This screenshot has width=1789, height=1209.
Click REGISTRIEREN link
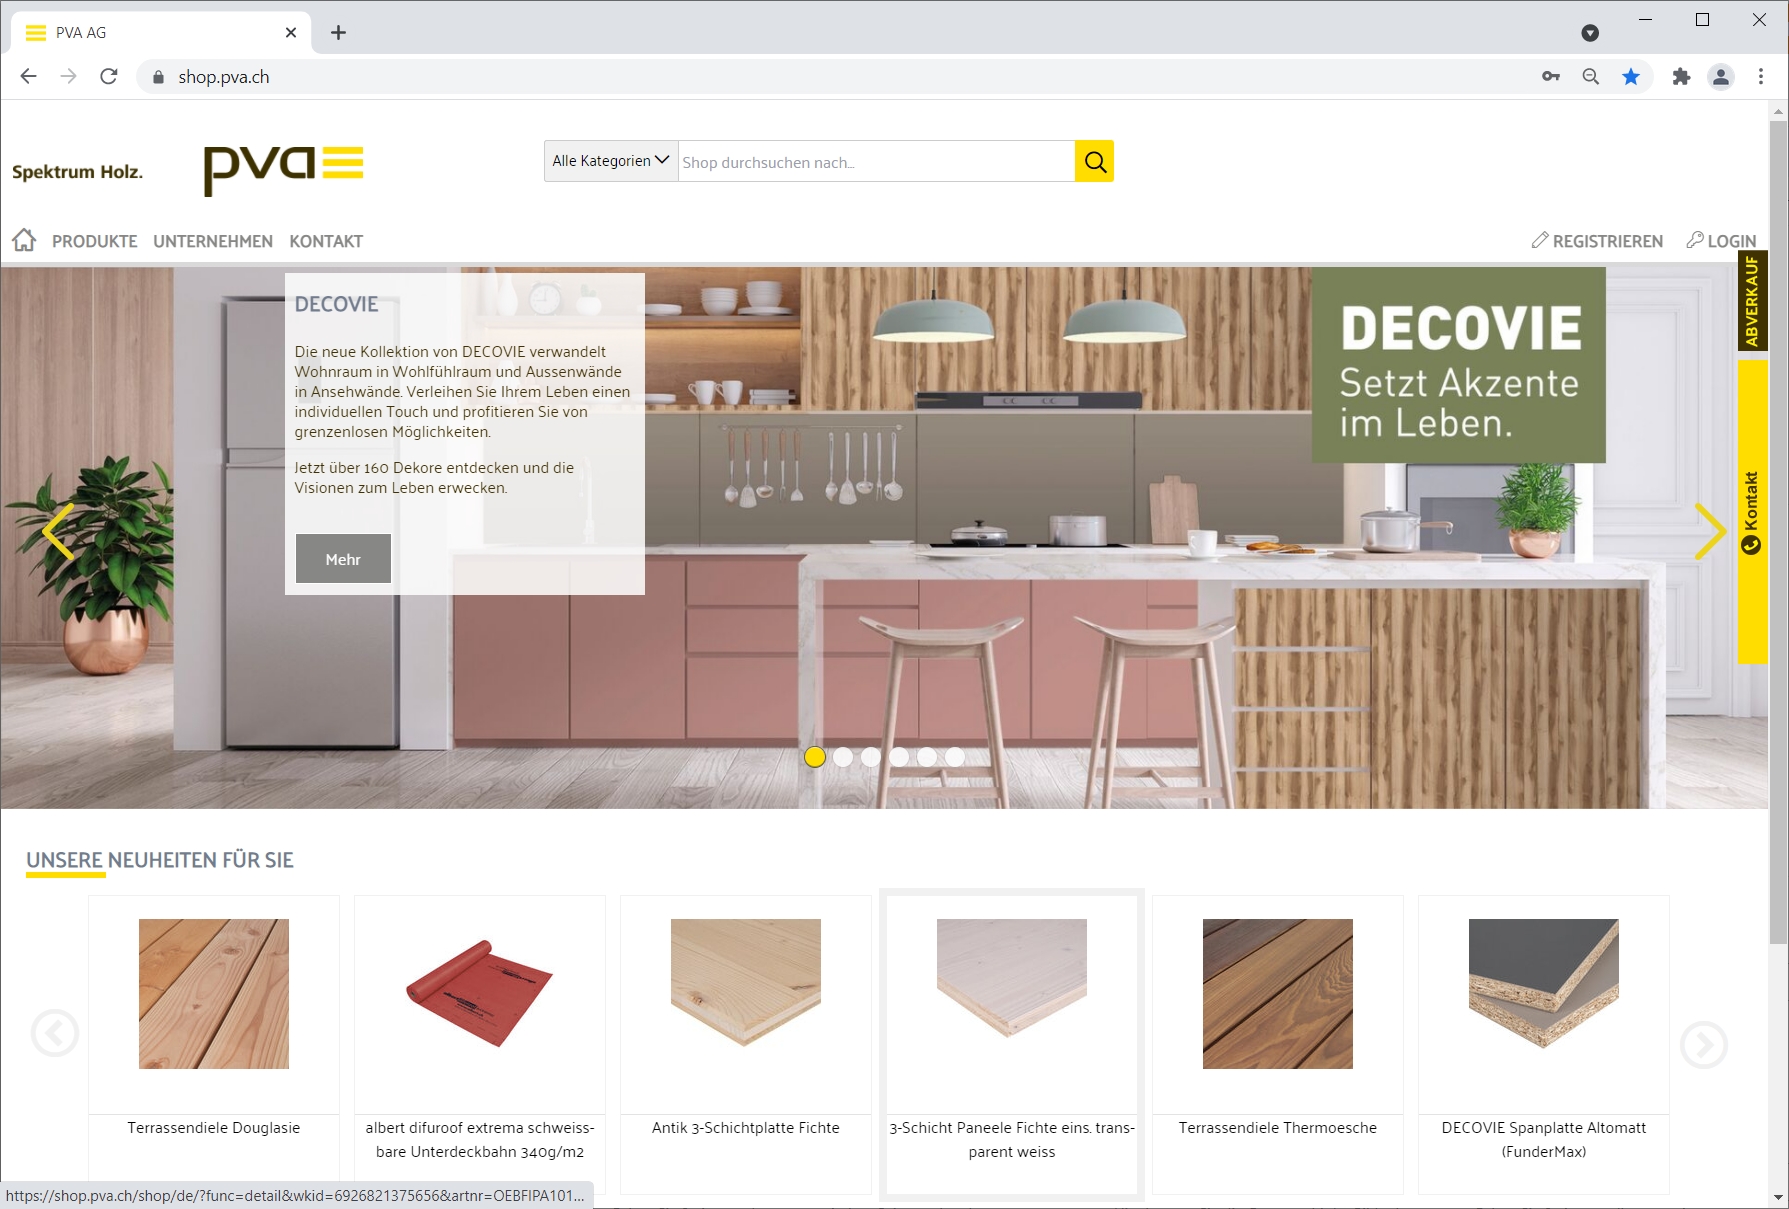(1598, 241)
